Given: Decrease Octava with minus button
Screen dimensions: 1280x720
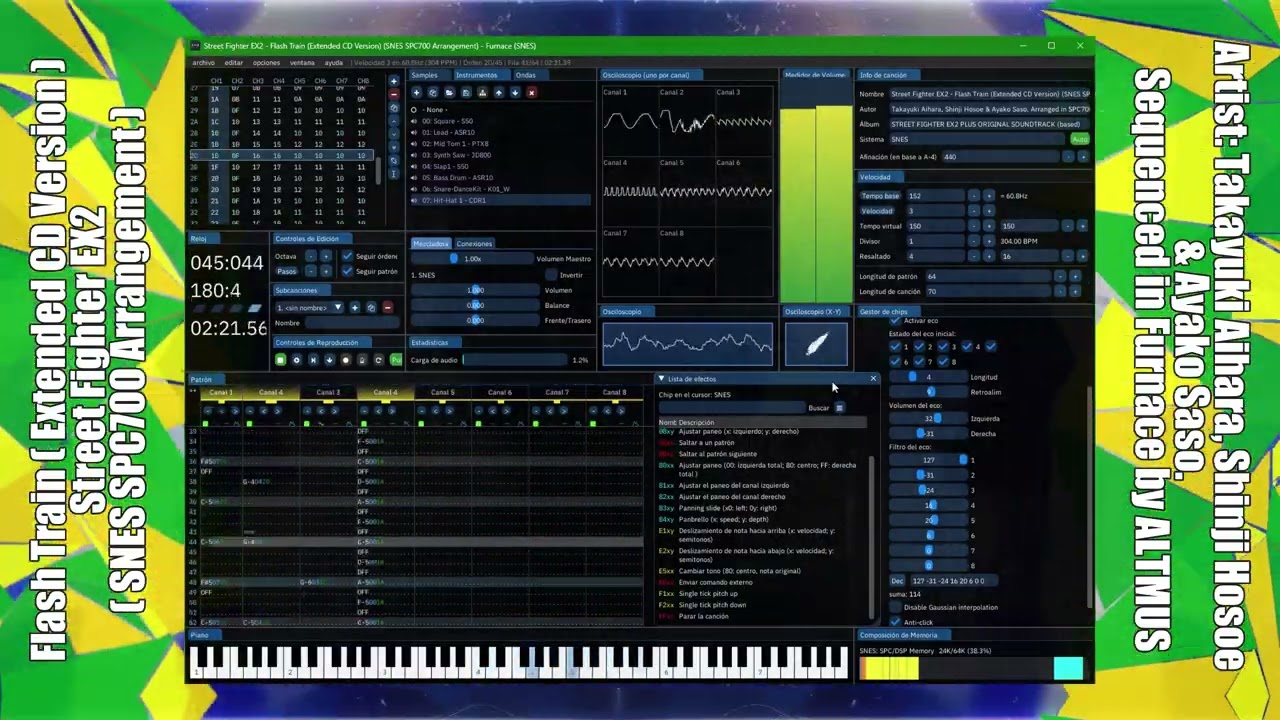Looking at the screenshot, I should (x=311, y=257).
